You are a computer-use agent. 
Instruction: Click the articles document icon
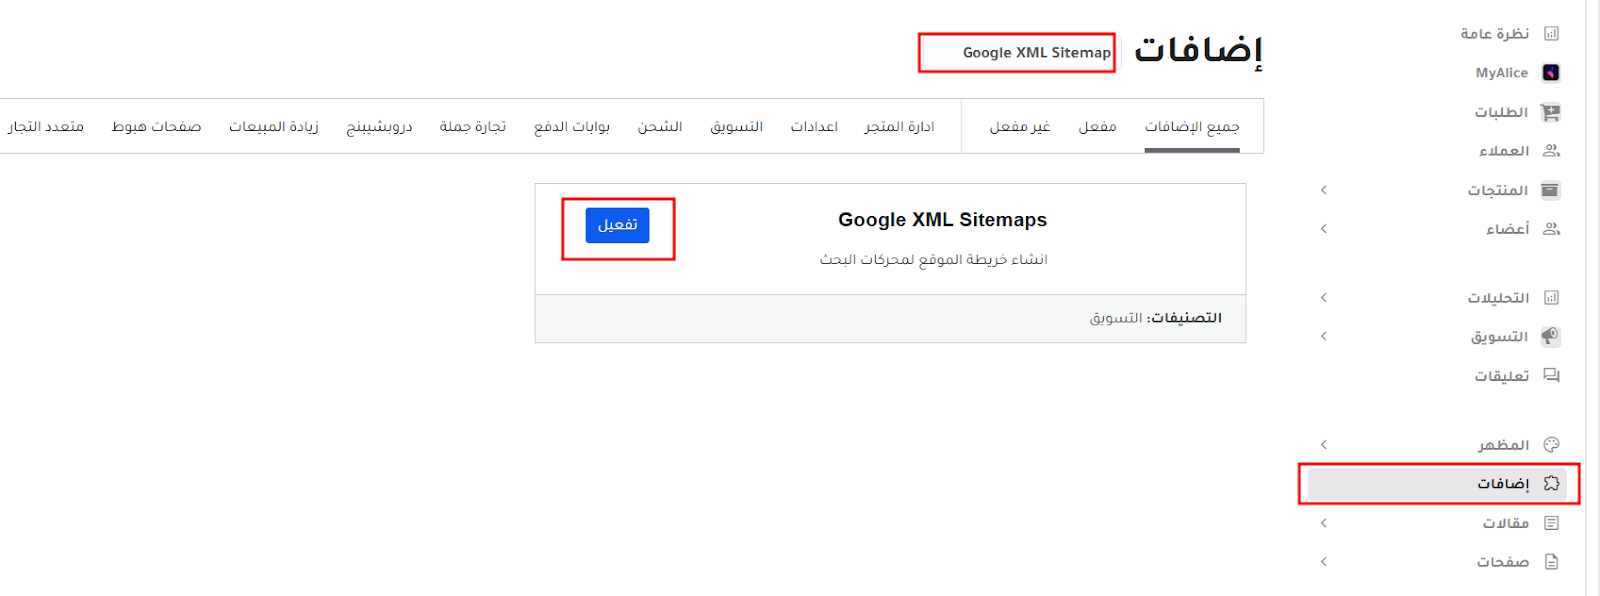pyautogui.click(x=1551, y=523)
